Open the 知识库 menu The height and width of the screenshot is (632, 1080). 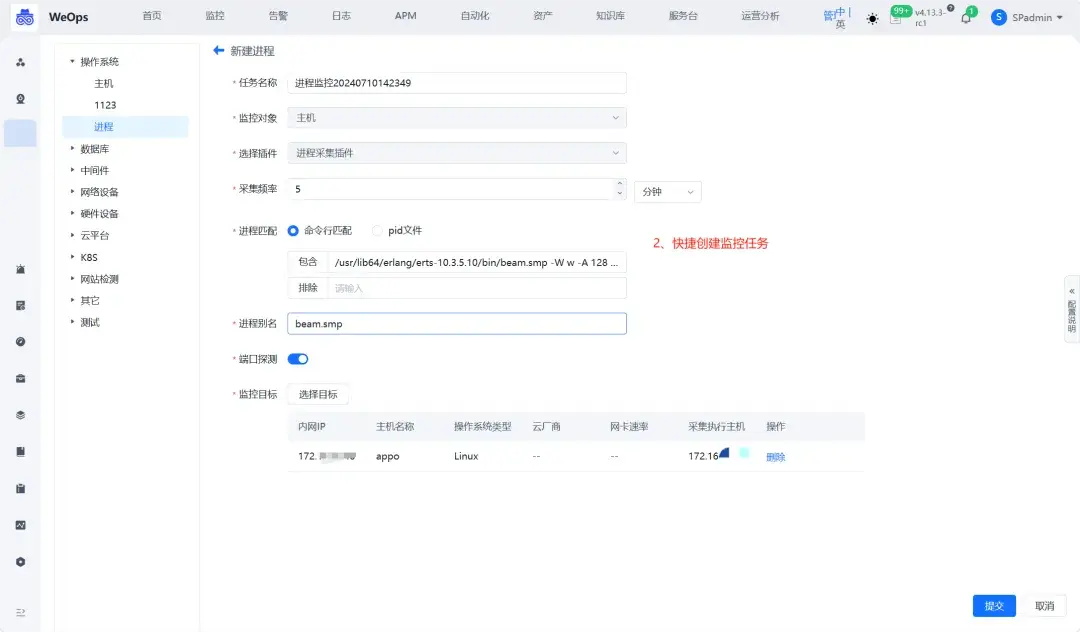point(610,16)
